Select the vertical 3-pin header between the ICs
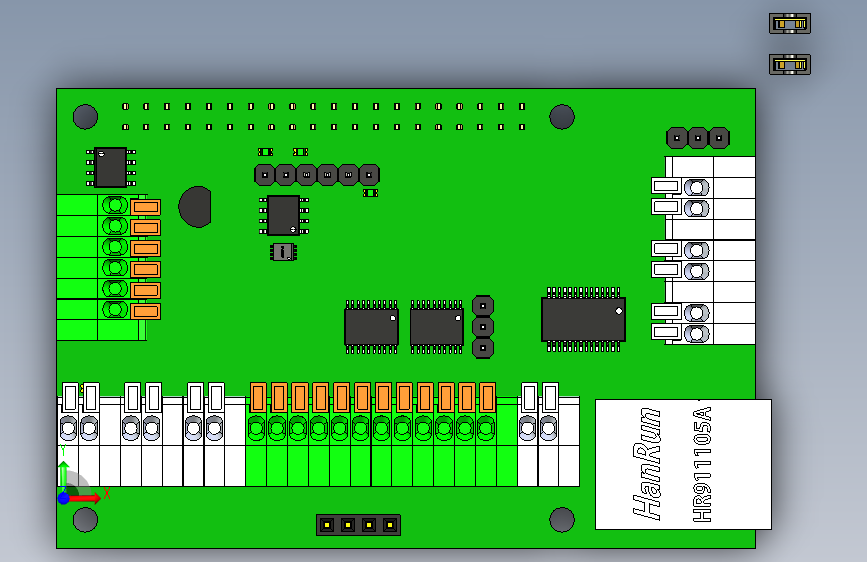 click(483, 327)
